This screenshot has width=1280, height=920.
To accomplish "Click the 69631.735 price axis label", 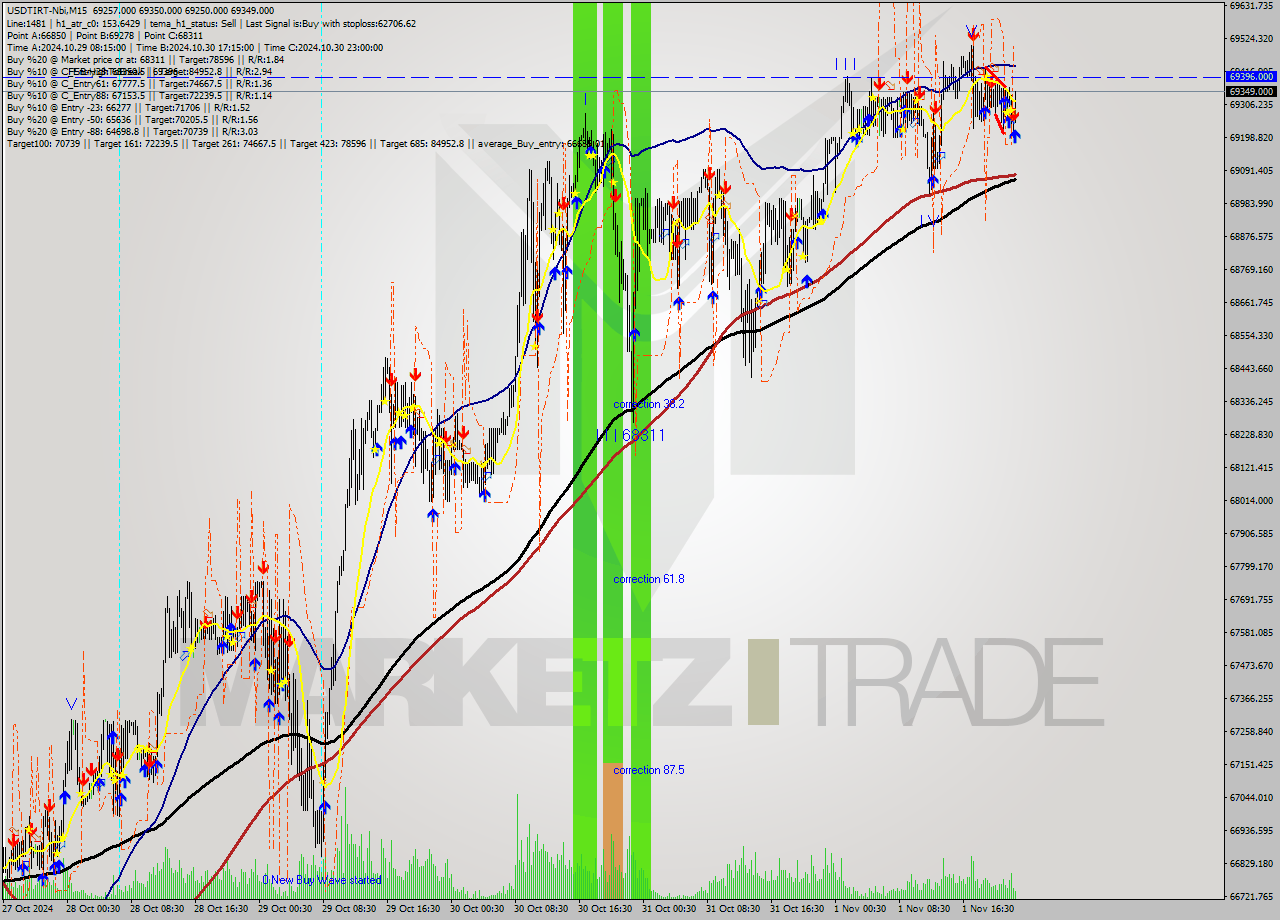I will point(1251,5).
